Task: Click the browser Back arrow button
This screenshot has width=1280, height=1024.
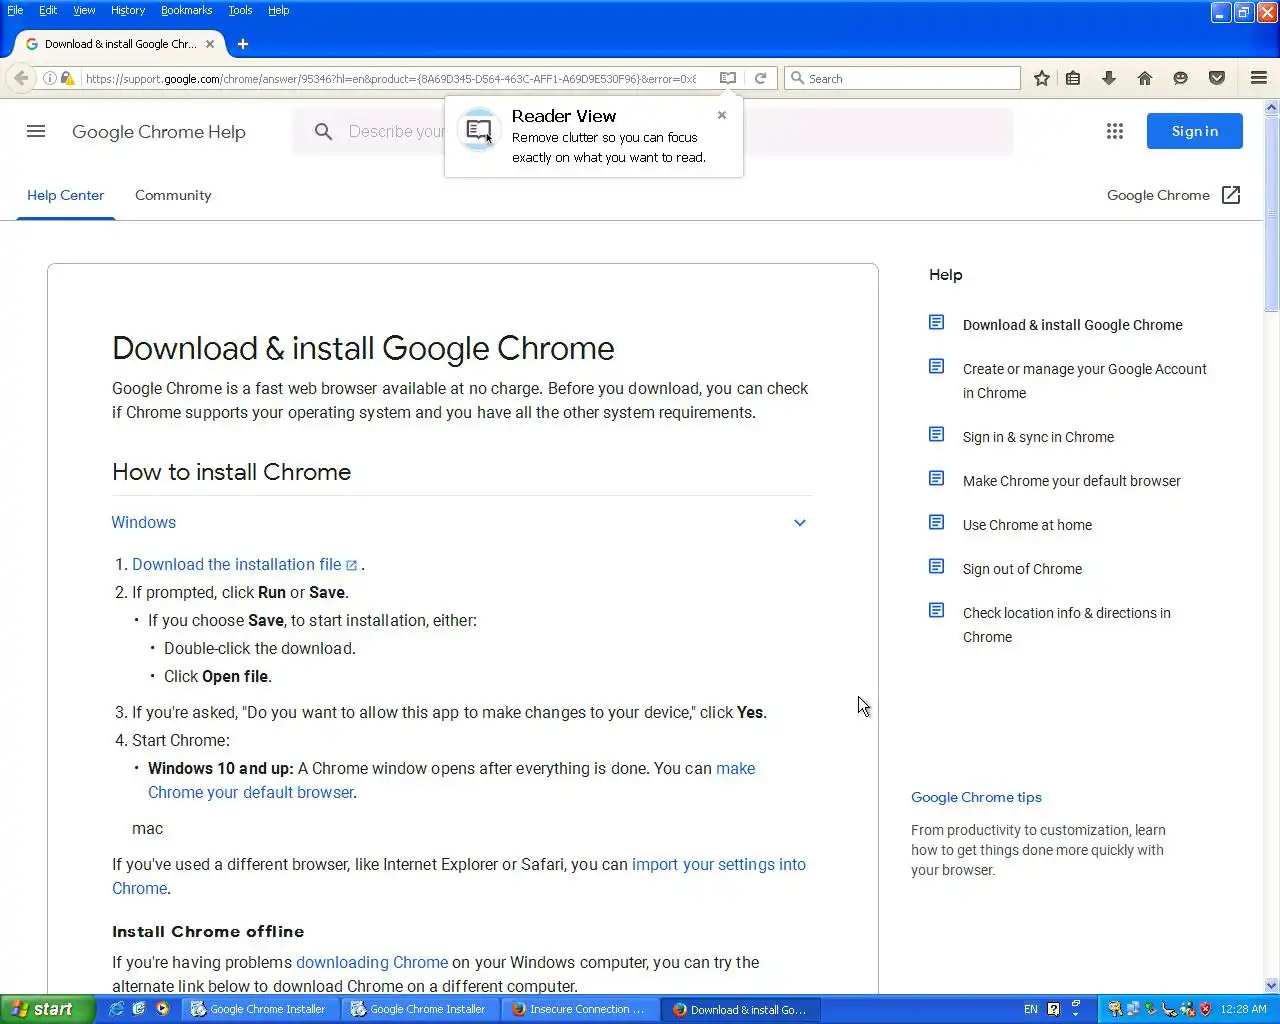Action: tap(21, 78)
